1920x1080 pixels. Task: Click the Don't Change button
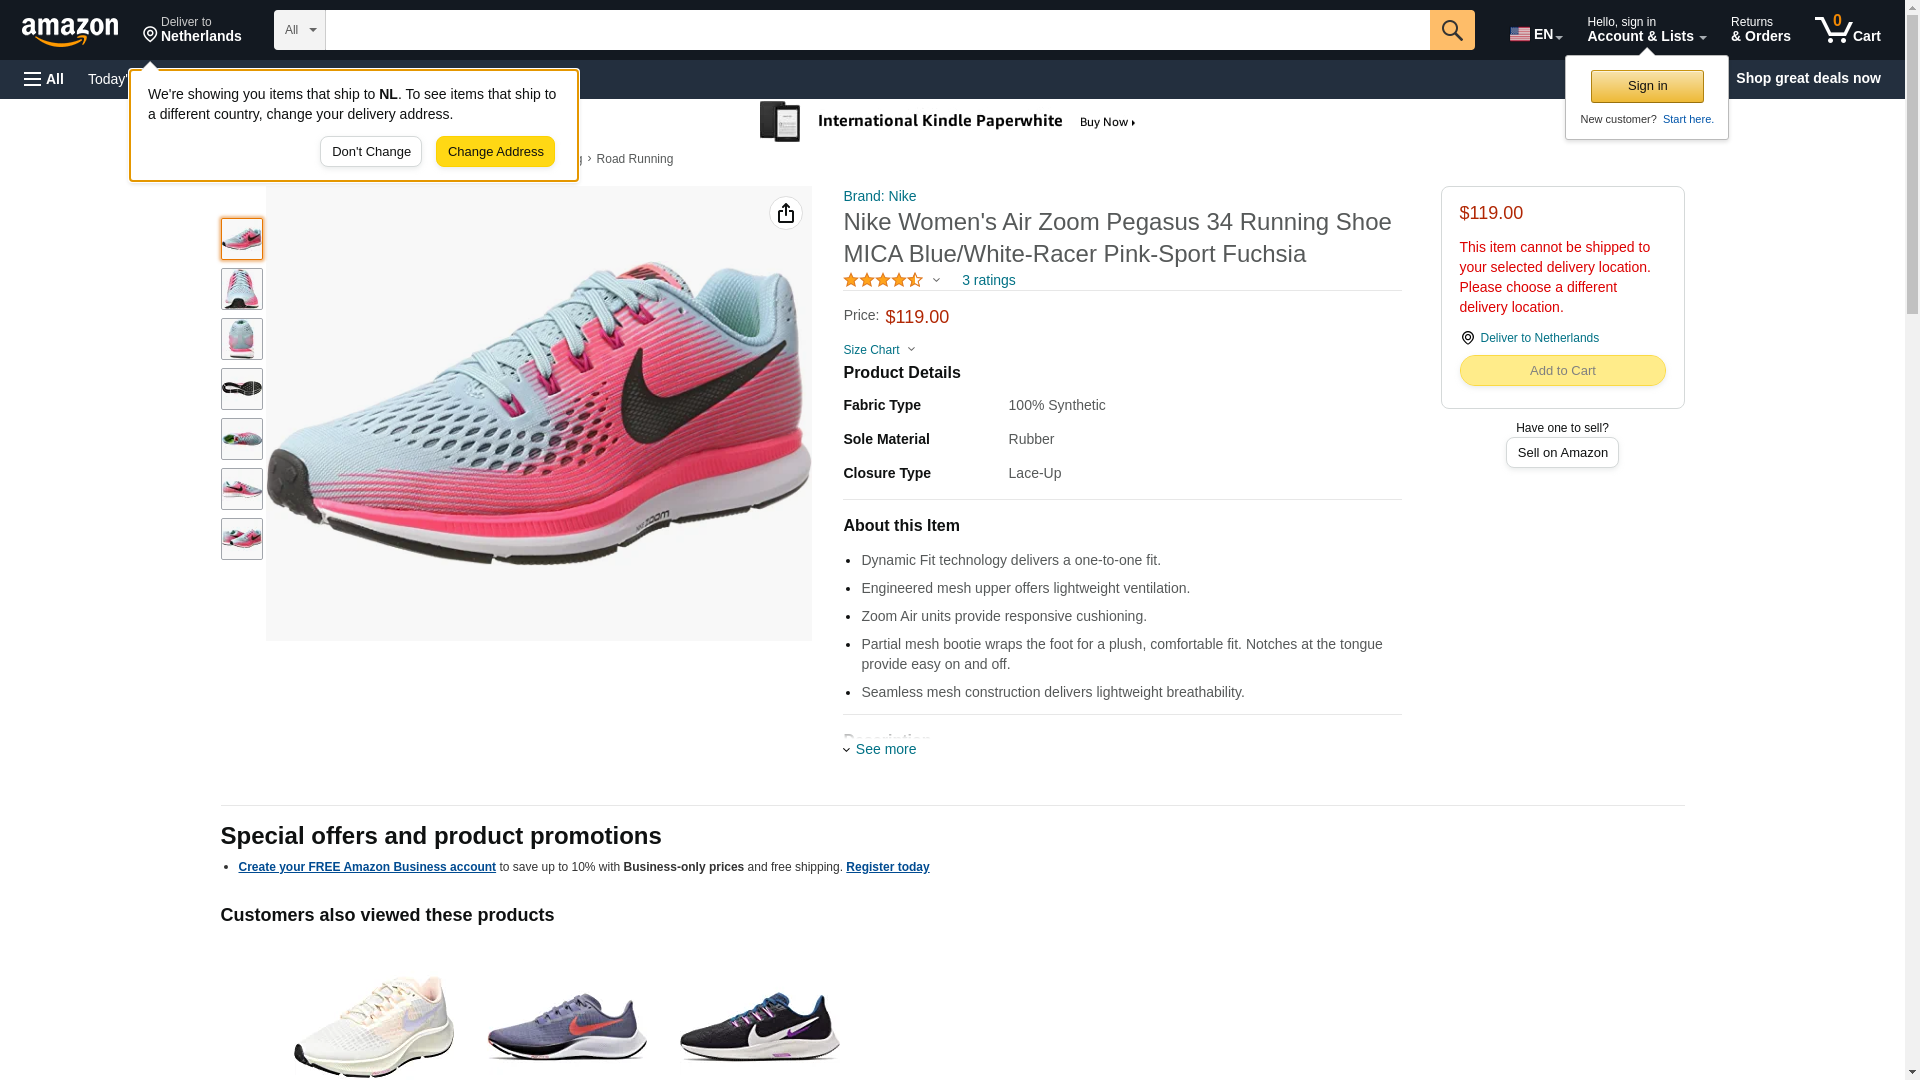click(371, 152)
